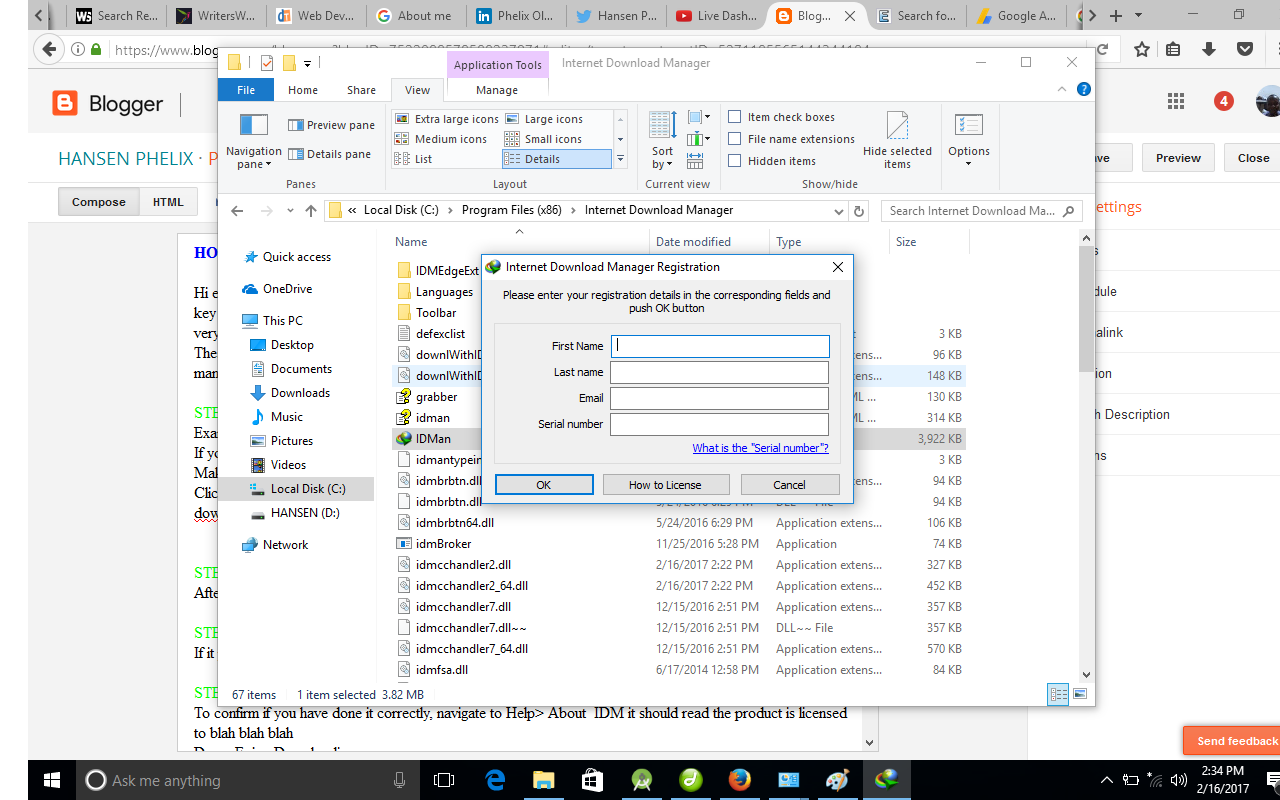Click the How to License button

point(665,485)
